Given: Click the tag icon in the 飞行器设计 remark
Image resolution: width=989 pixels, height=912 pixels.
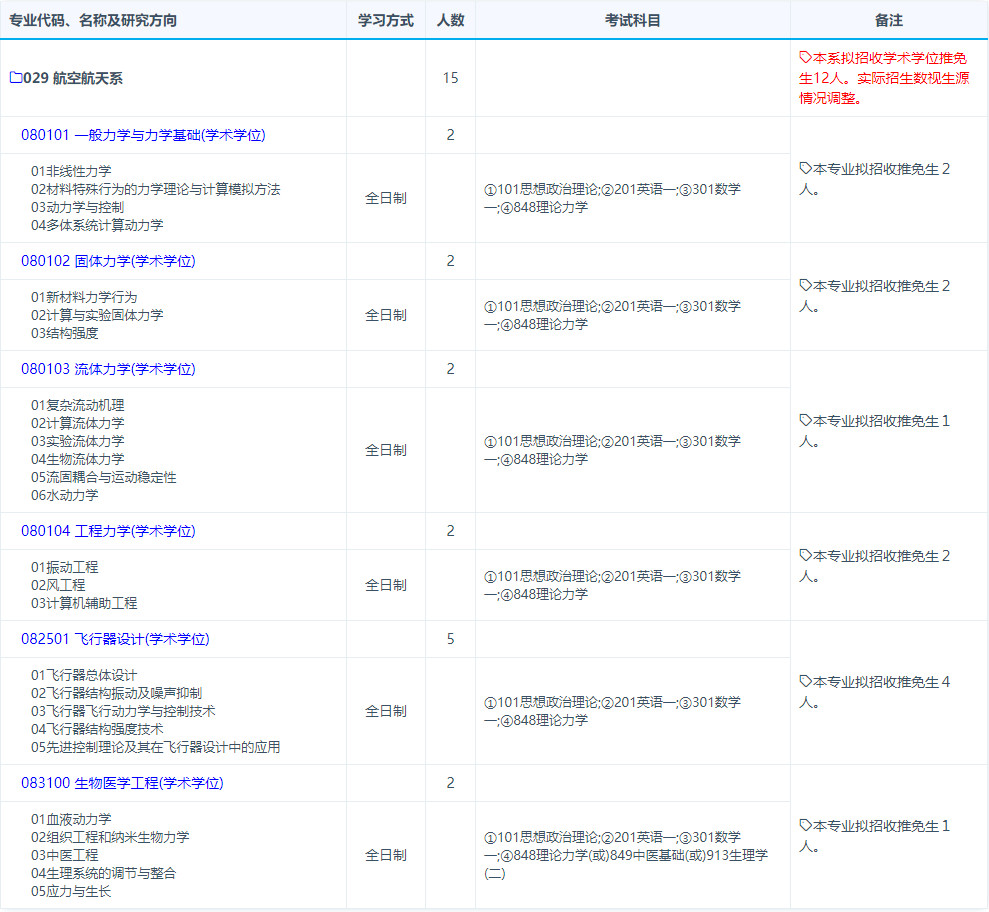Looking at the screenshot, I should [x=805, y=681].
